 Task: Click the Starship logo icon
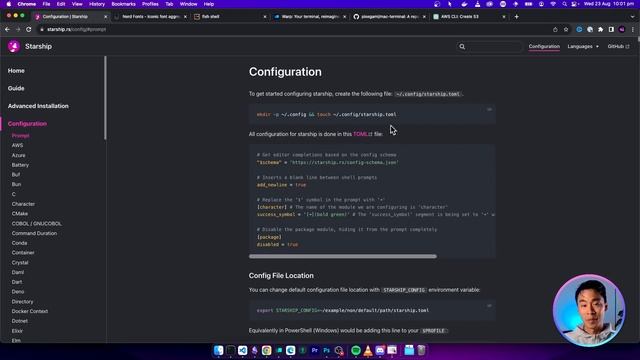click(13, 47)
